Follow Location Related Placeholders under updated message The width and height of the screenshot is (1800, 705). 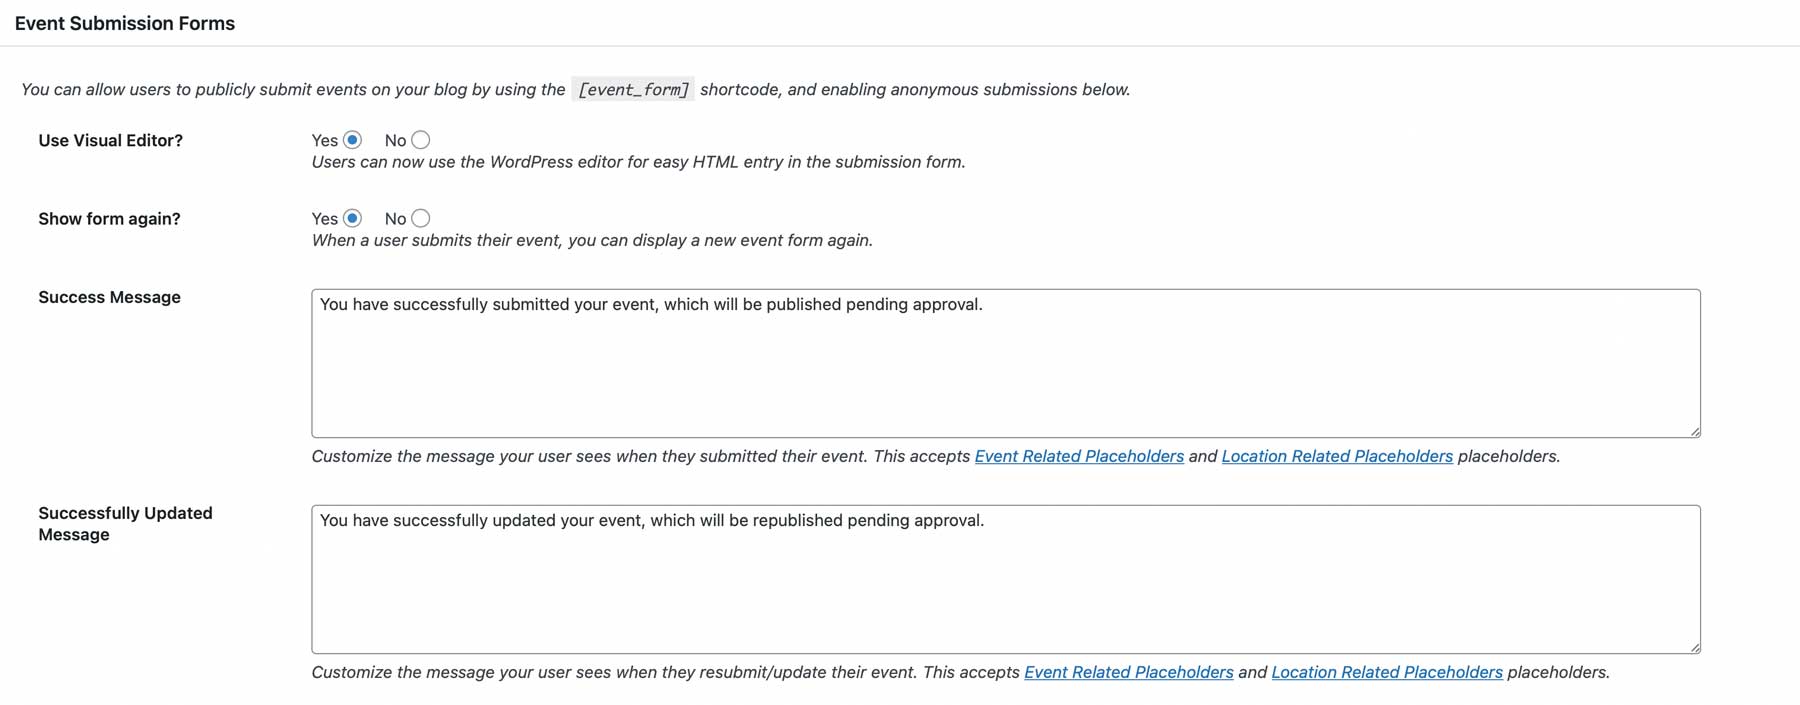coord(1386,672)
